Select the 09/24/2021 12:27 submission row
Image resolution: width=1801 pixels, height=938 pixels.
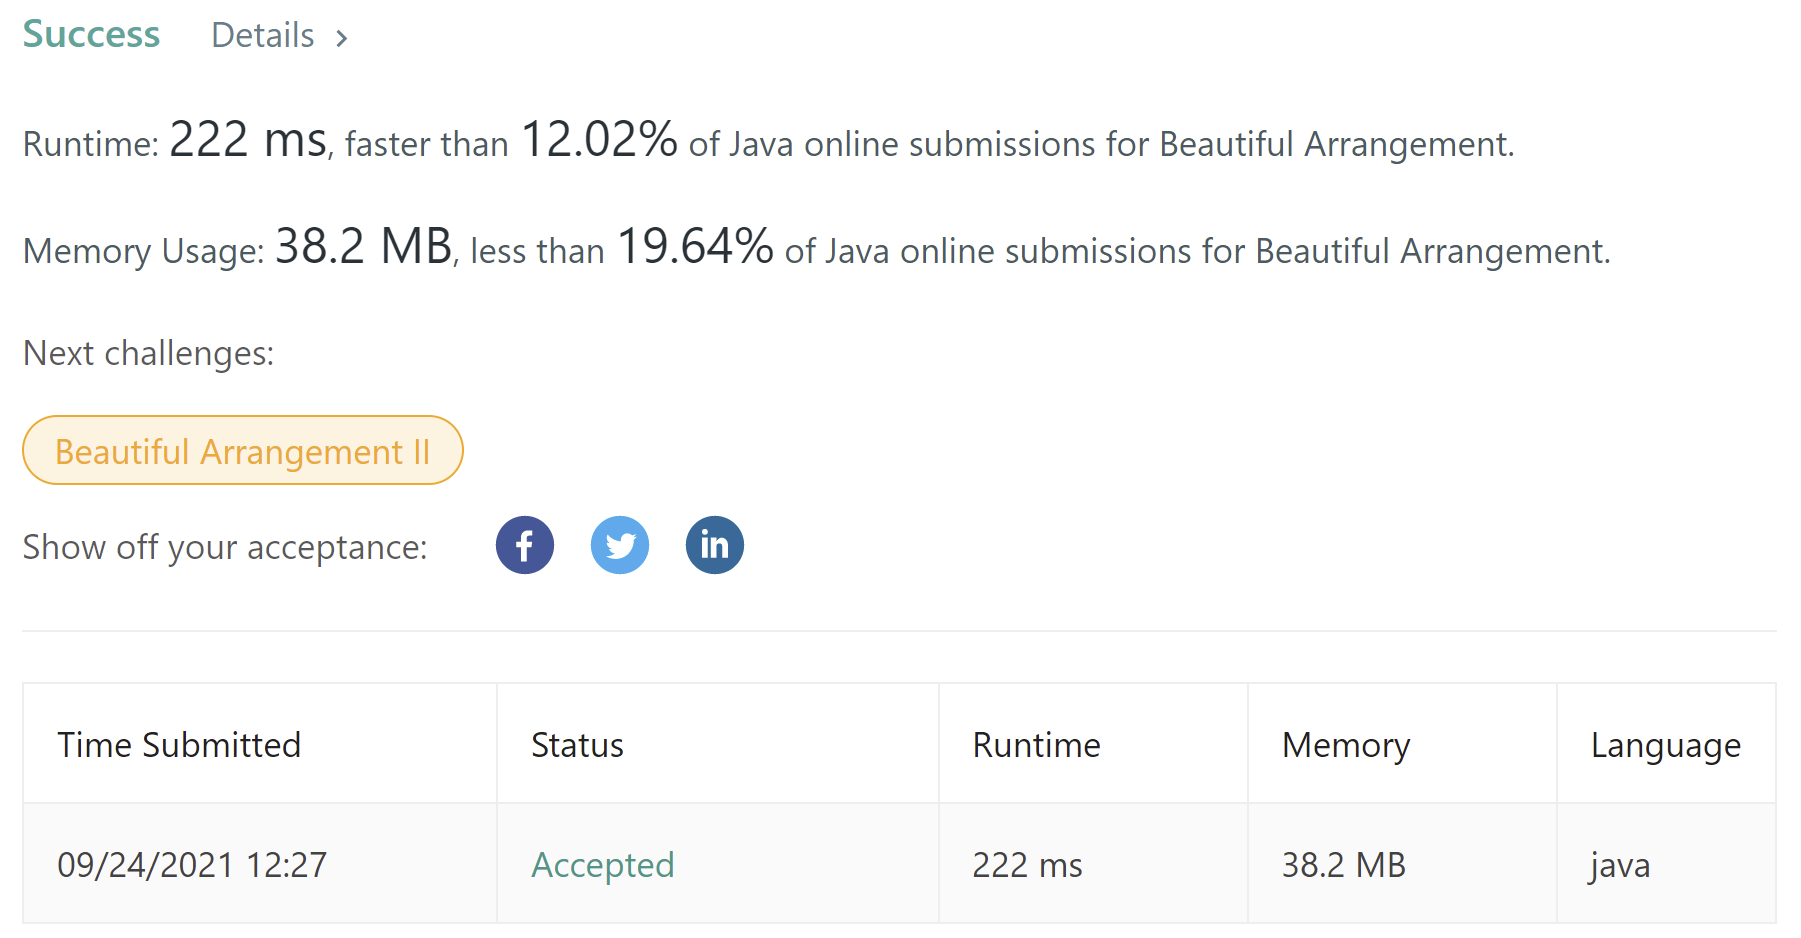coord(899,863)
